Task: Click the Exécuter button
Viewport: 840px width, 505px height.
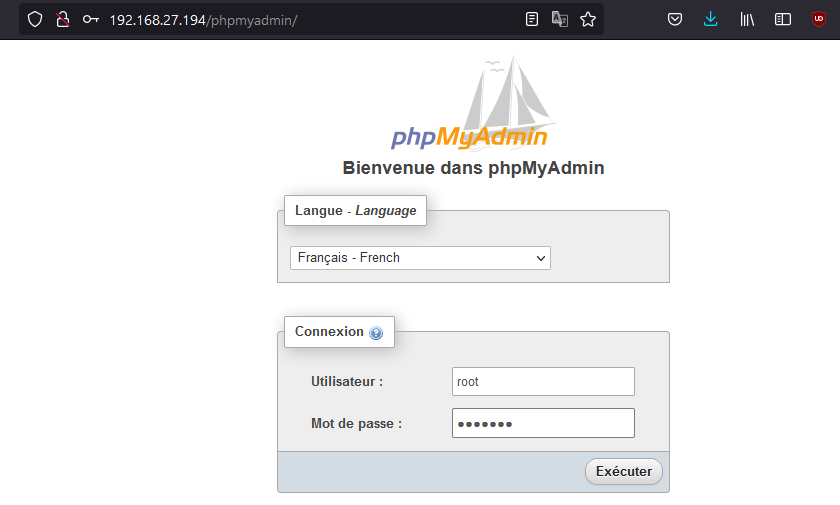Action: 624,471
